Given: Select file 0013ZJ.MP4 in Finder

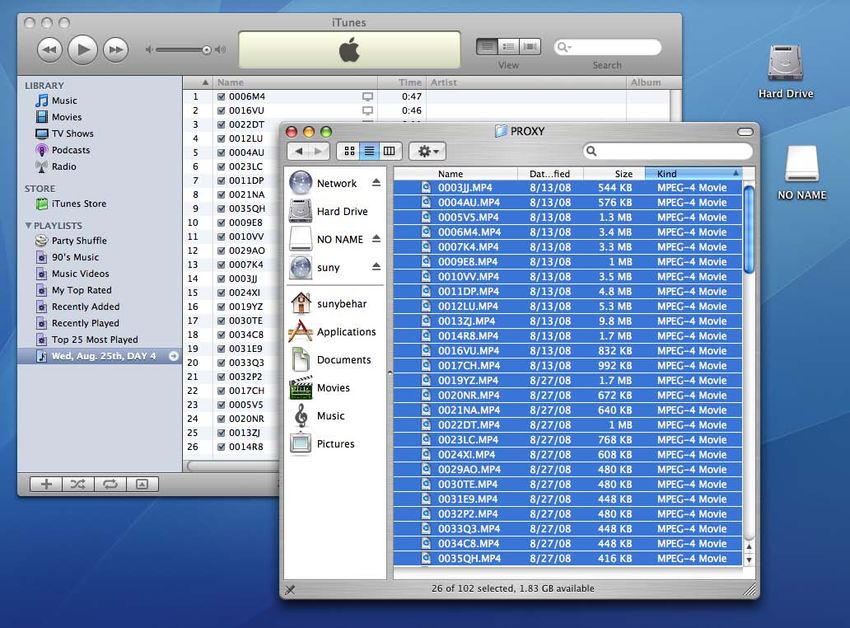Looking at the screenshot, I should [568, 321].
